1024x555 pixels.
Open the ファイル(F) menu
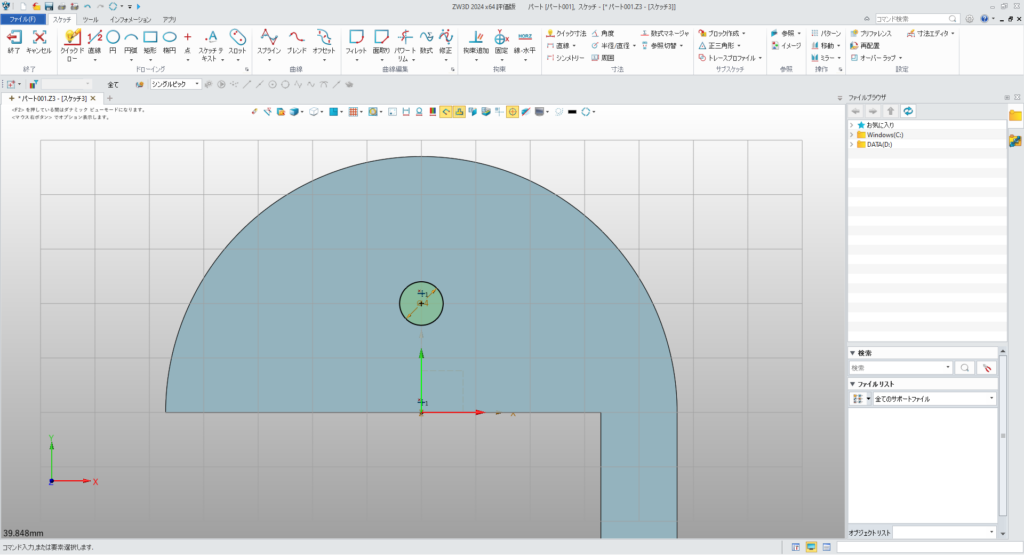tap(22, 19)
